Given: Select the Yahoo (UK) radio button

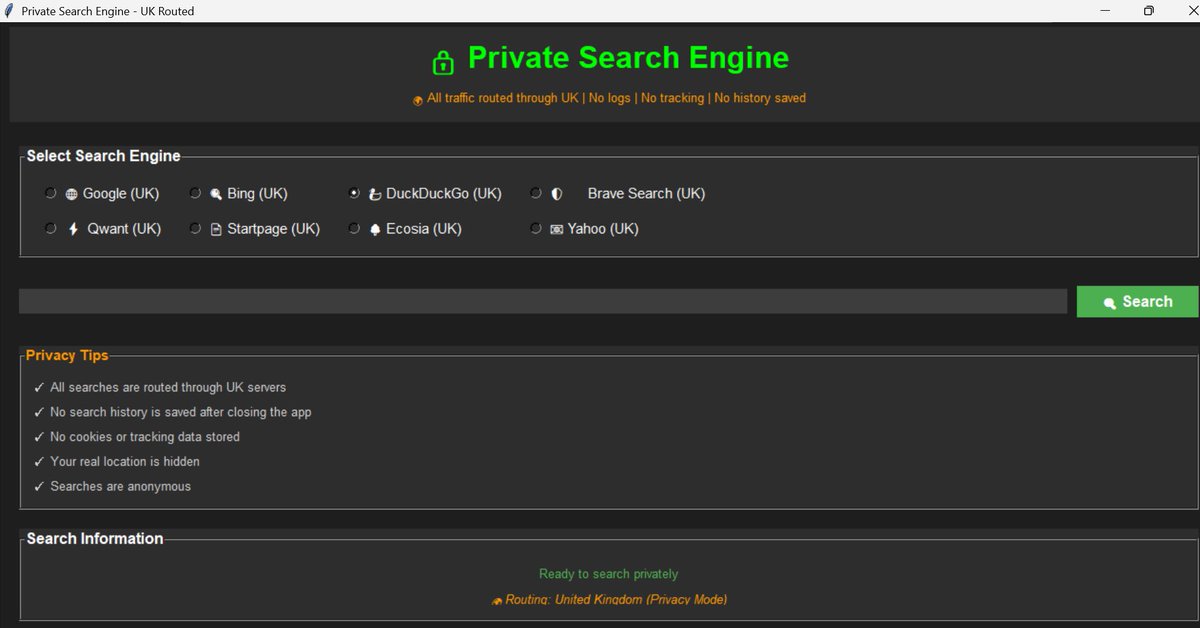Looking at the screenshot, I should click(x=536, y=228).
